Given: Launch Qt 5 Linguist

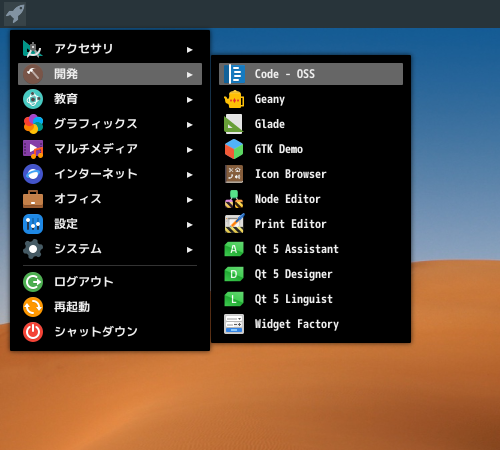Looking at the screenshot, I should pyautogui.click(x=311, y=299).
